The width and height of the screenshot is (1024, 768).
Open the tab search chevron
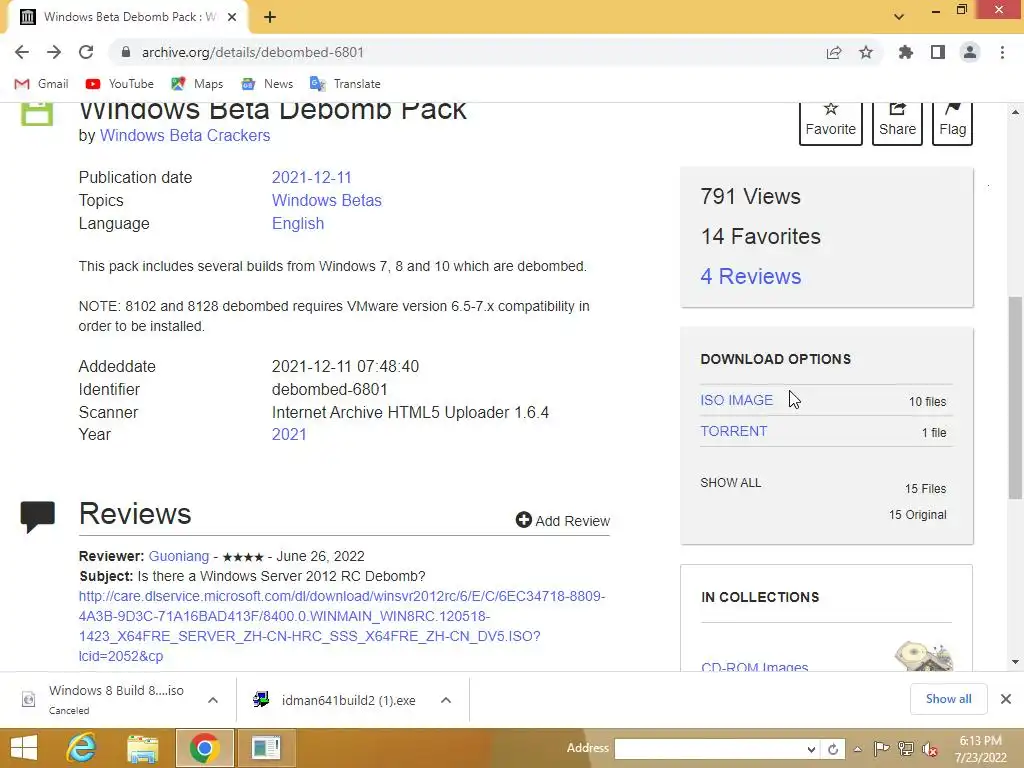click(899, 17)
